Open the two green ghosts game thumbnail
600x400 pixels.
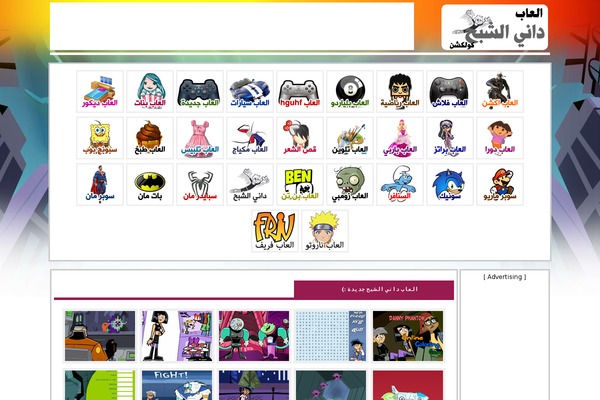[x=254, y=336]
